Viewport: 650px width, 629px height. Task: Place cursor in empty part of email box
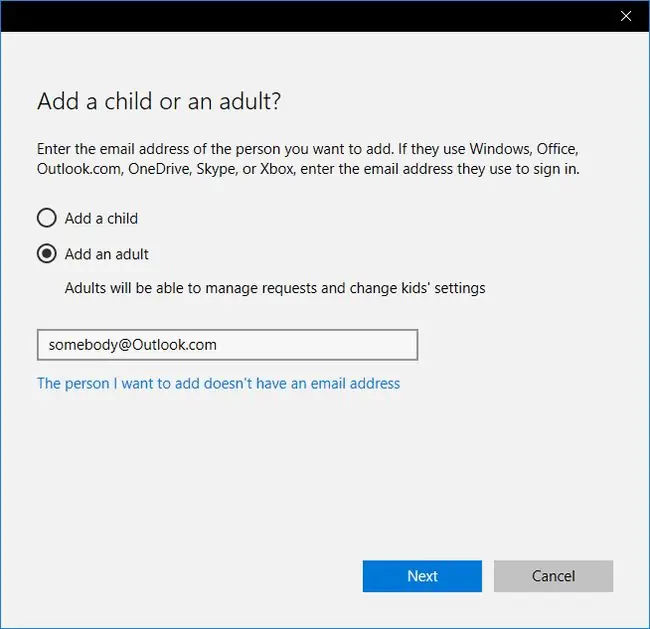[x=317, y=345]
